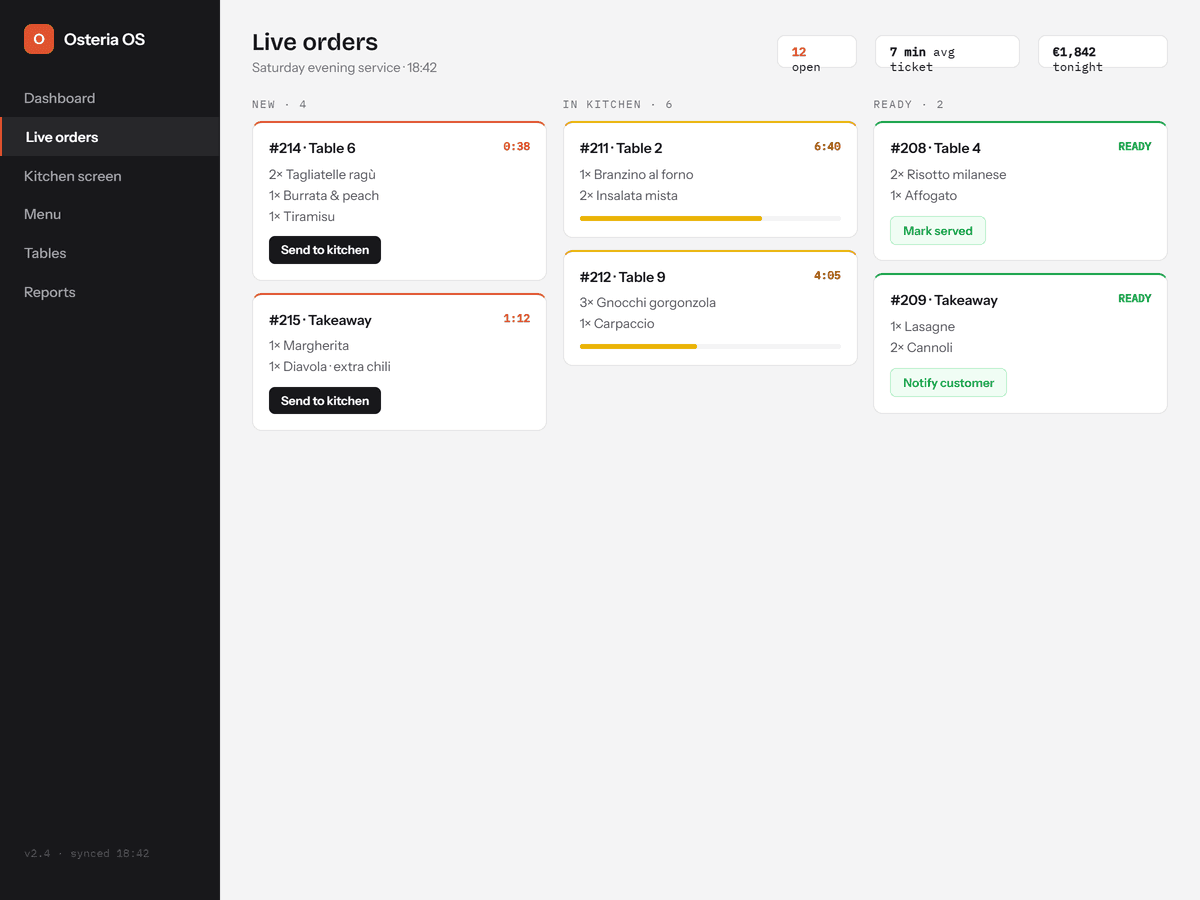This screenshot has width=1200, height=900.
Task: Click the 4:05 timer on order #212
Action: coord(827,275)
